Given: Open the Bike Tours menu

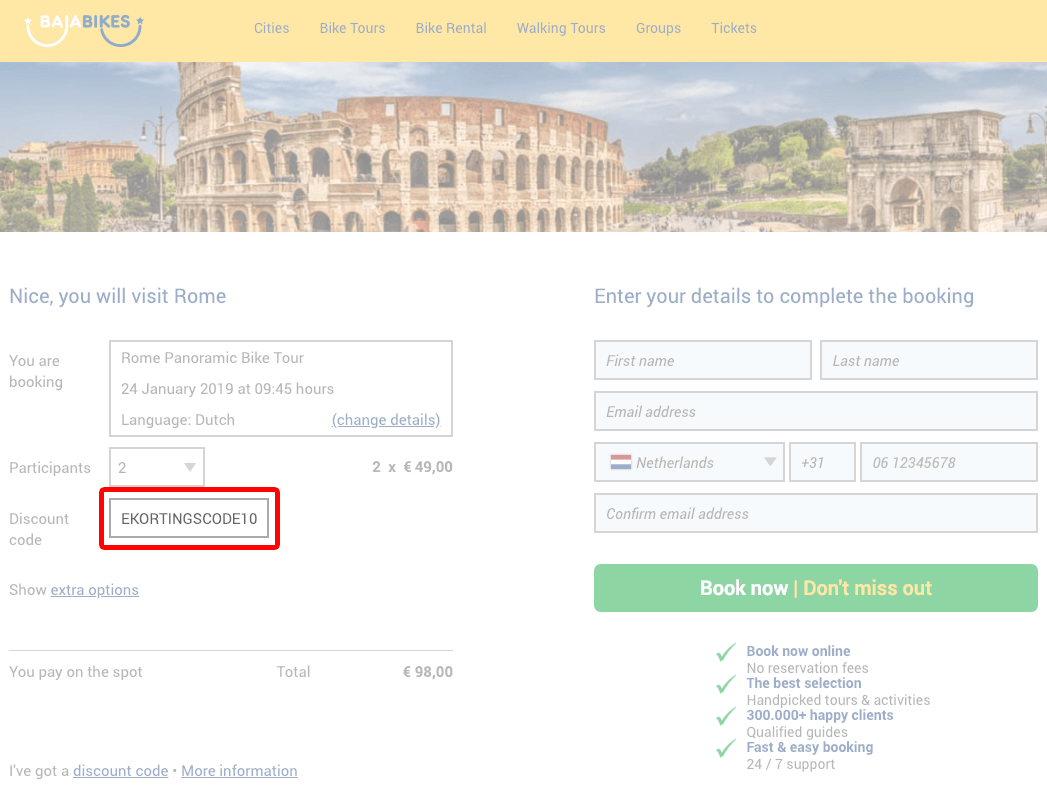Looking at the screenshot, I should [x=352, y=28].
